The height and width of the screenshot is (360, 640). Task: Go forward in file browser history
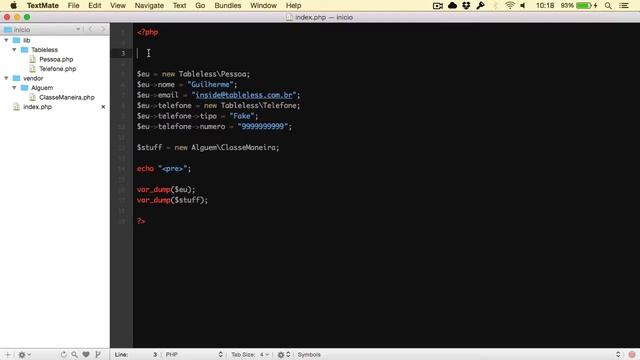pyautogui.click(x=102, y=29)
